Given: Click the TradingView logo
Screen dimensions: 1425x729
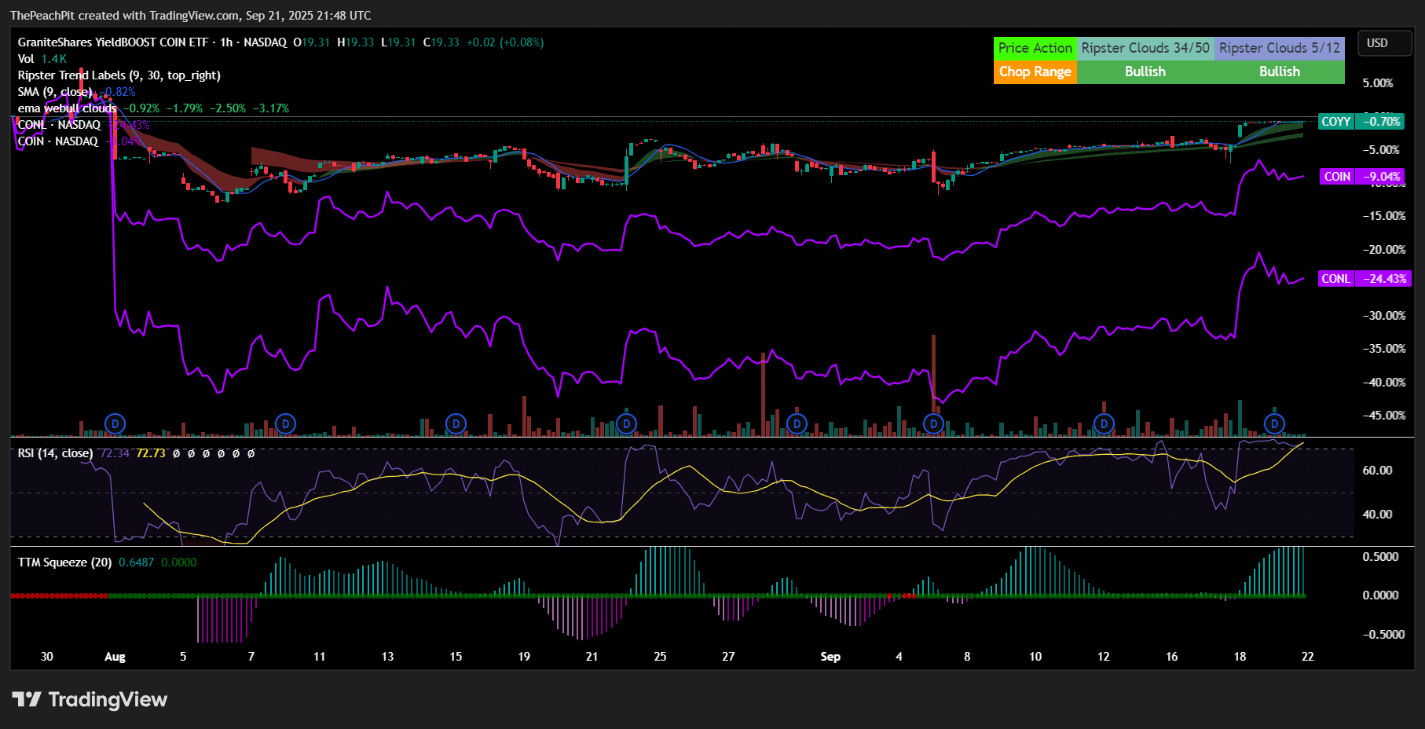Looking at the screenshot, I should coord(90,699).
